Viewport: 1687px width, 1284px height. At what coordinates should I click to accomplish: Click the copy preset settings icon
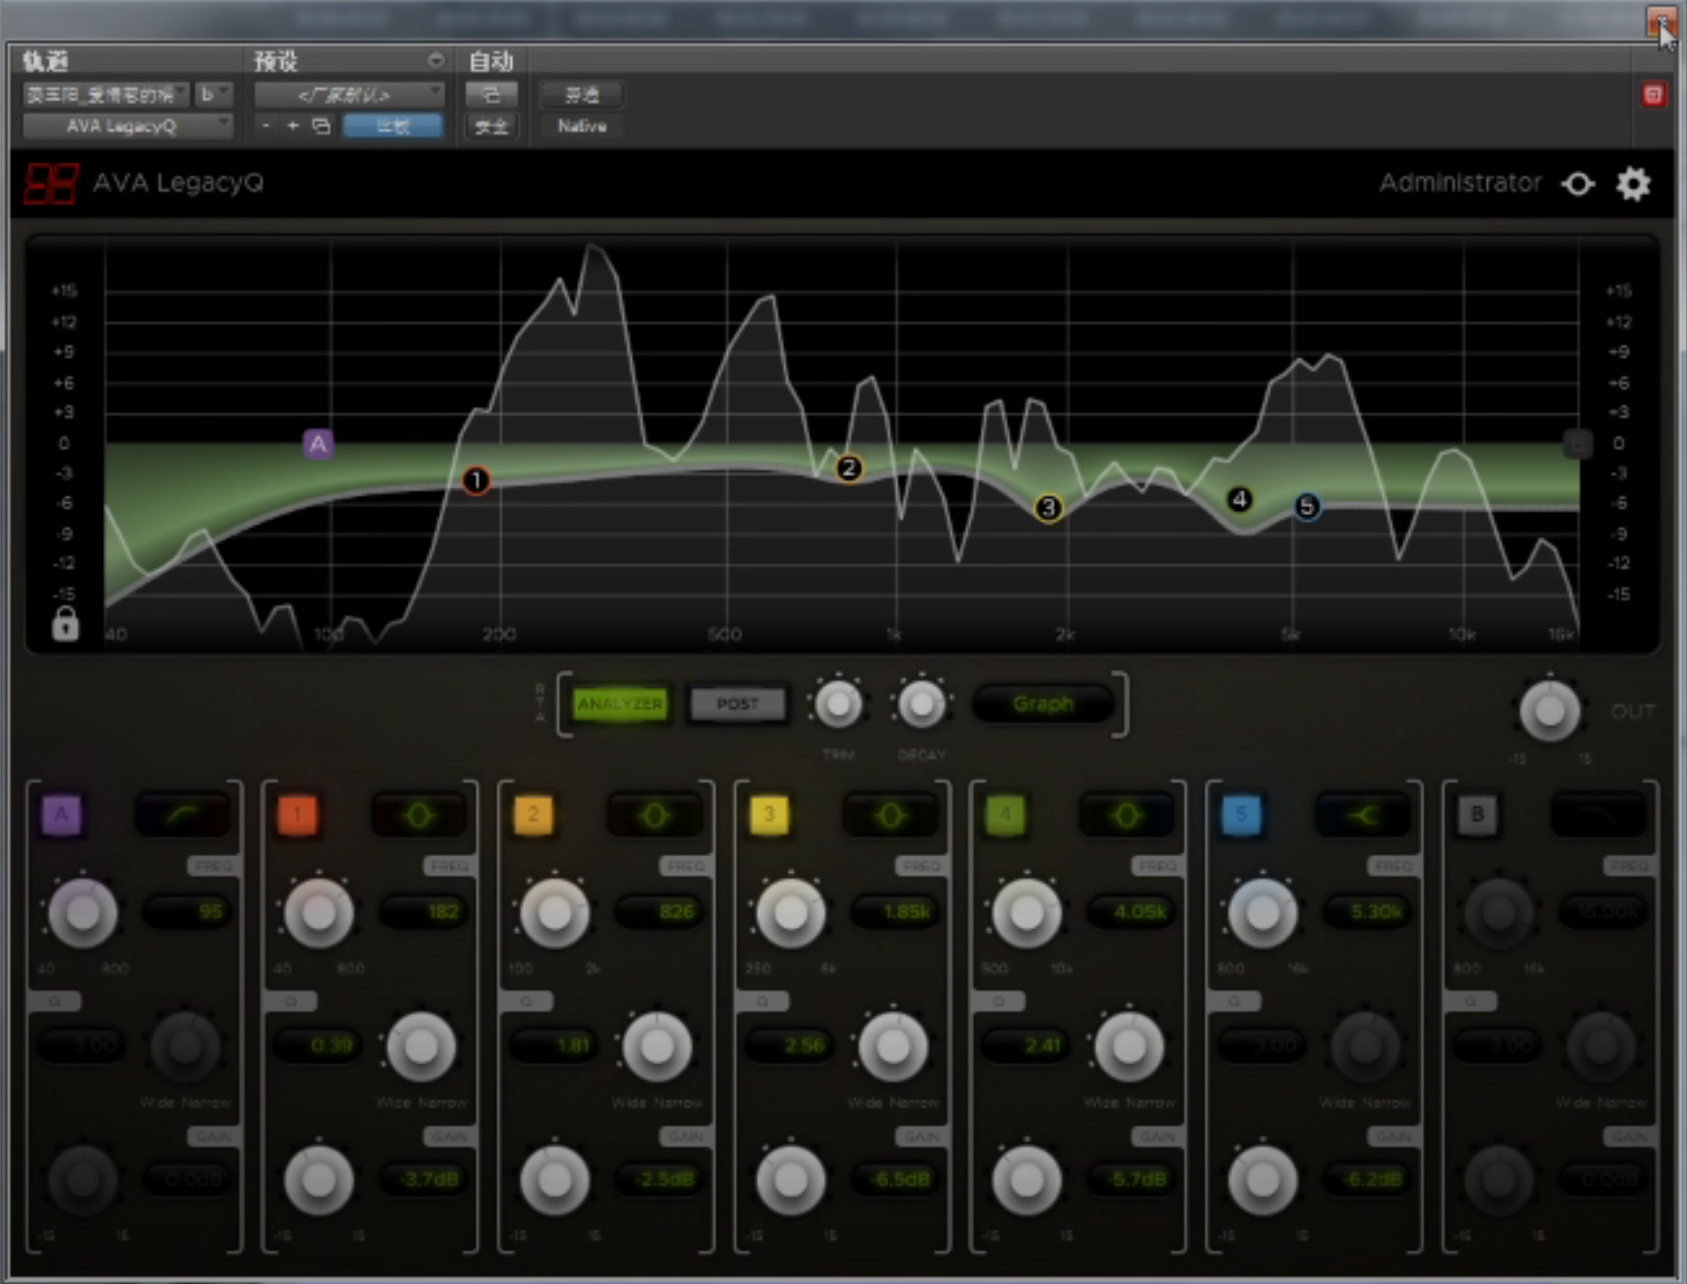321,126
